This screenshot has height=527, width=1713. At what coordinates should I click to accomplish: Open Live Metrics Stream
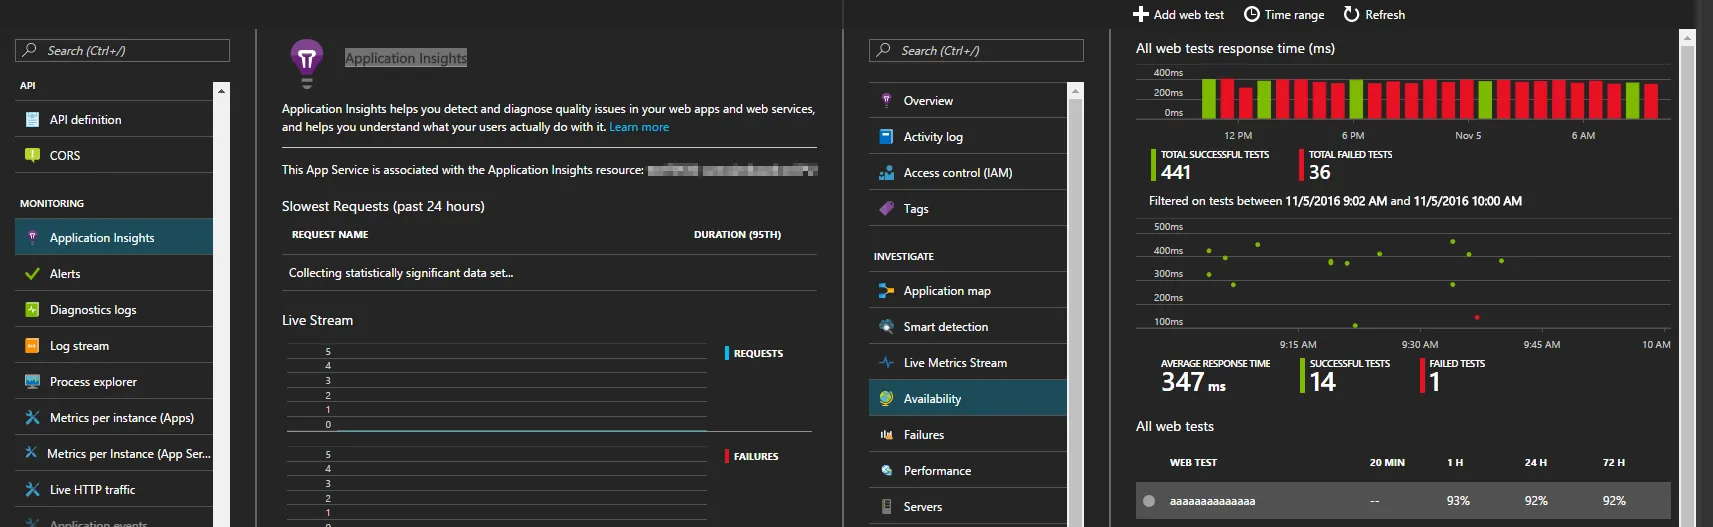(x=968, y=363)
